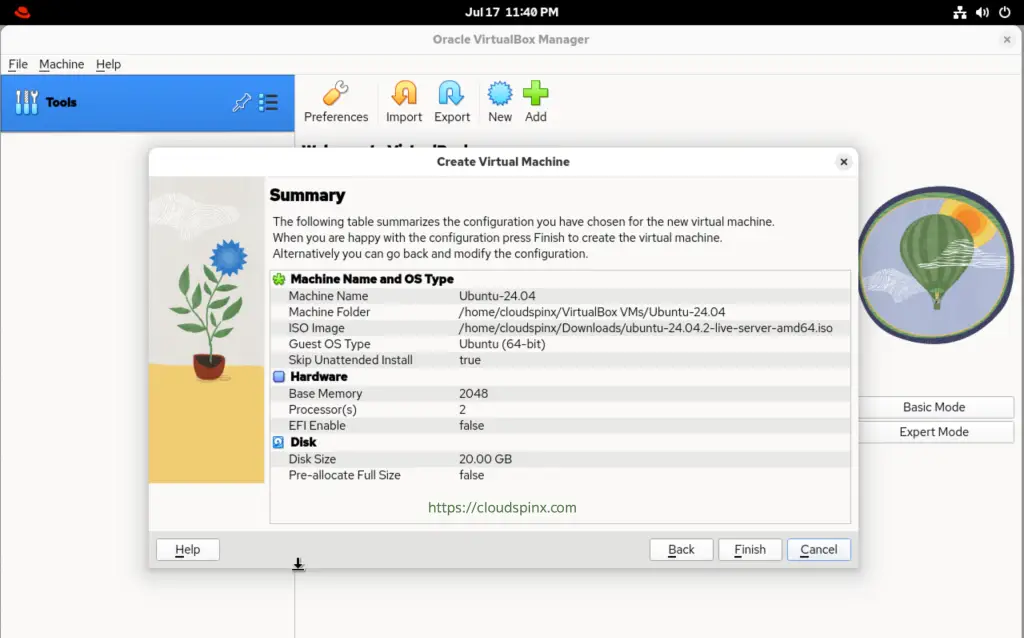The image size is (1024, 638).
Task: Open the Red Hat activities menu icon
Action: tap(20, 12)
